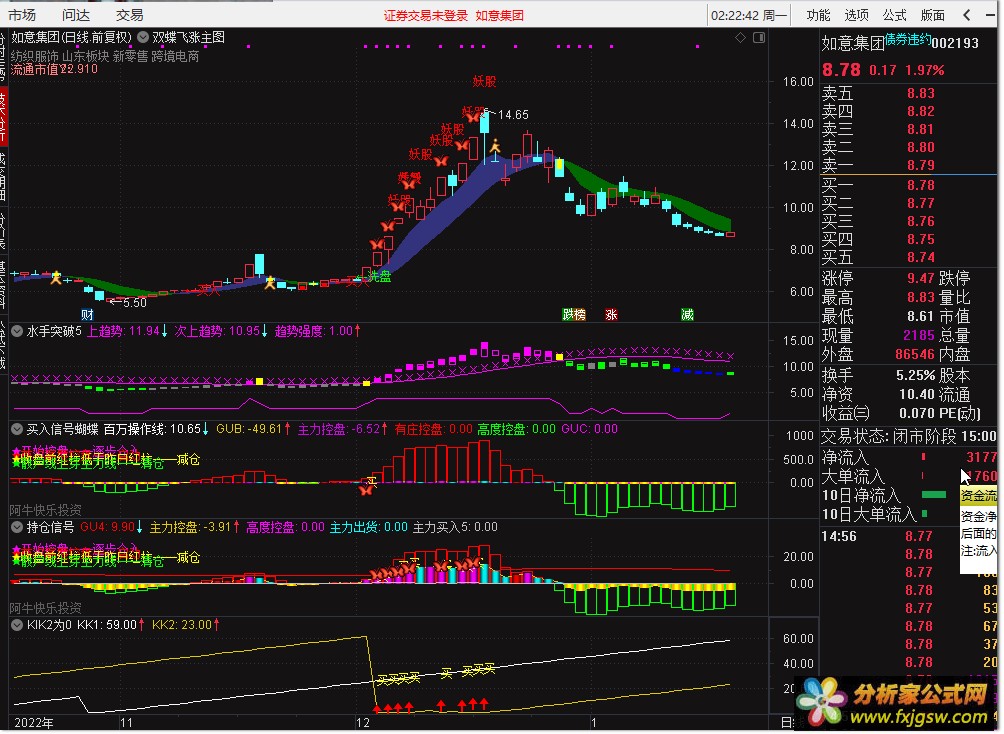
Task: Click the green bar beside 10日净流入
Action: coord(934,495)
